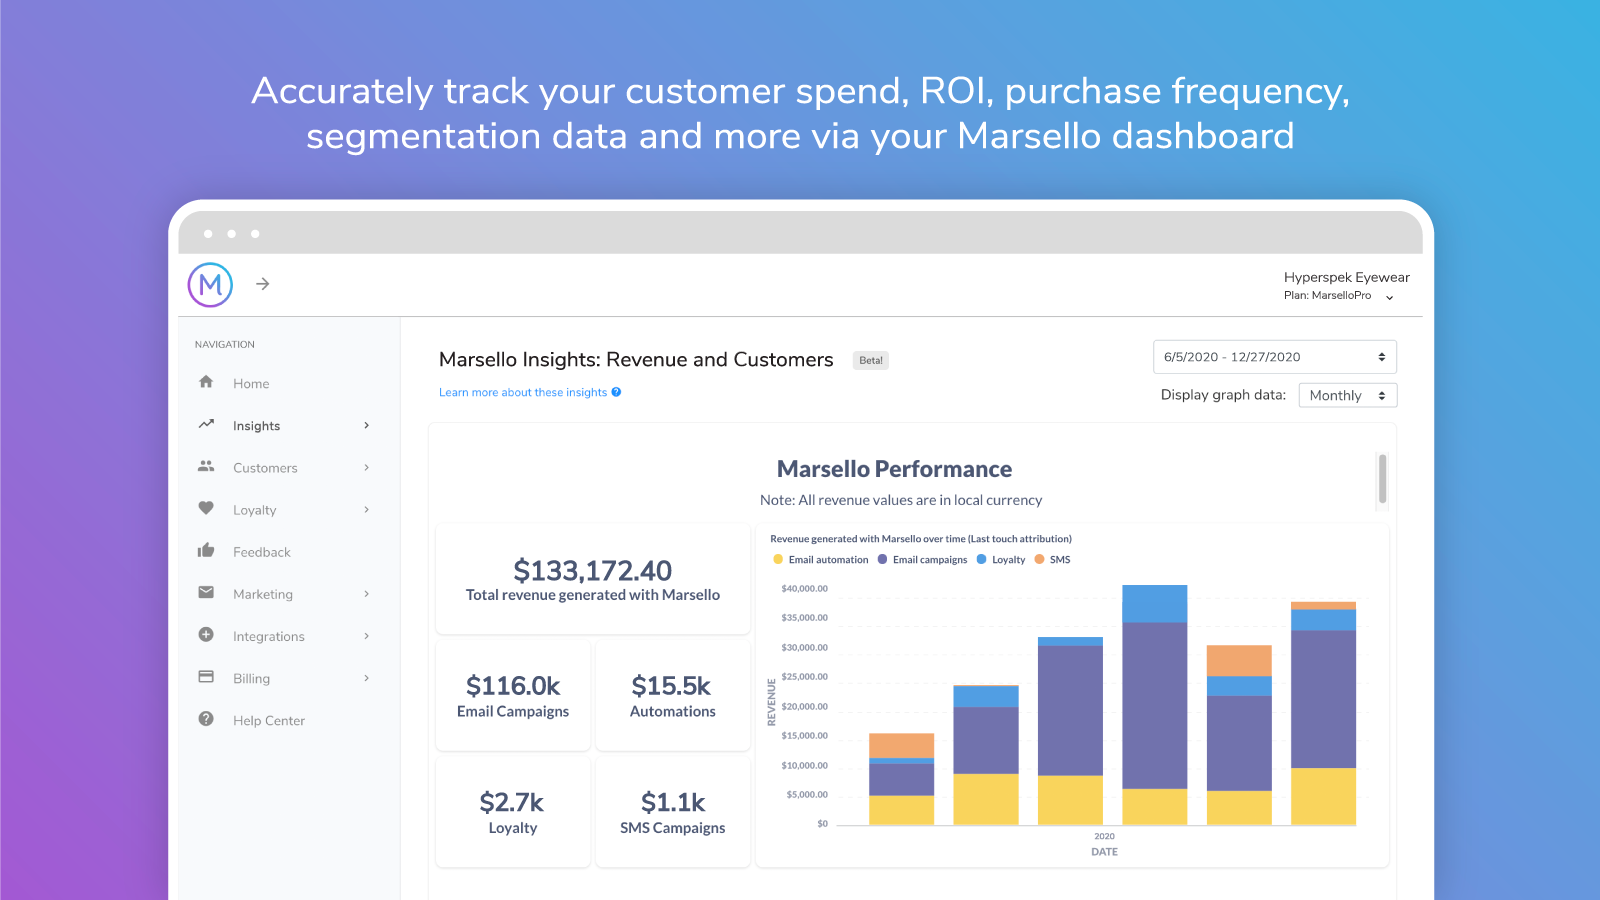Open Customers in navigation
Screen dimensions: 1600x900
click(x=265, y=468)
